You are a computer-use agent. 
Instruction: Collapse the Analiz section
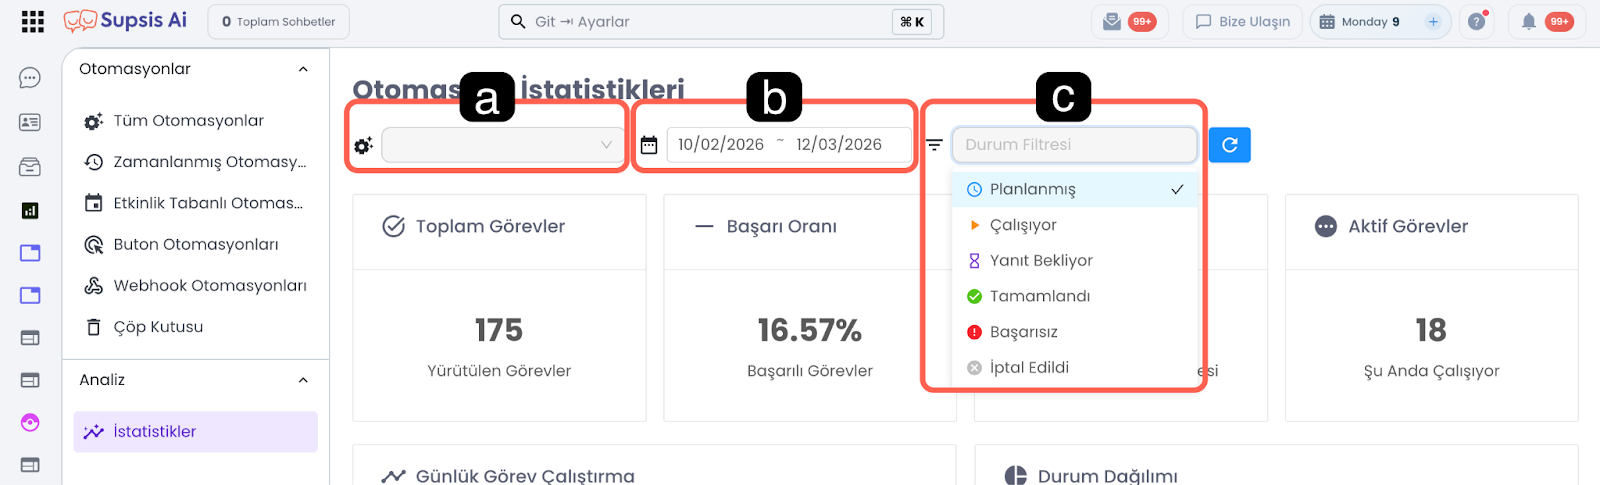pos(303,380)
